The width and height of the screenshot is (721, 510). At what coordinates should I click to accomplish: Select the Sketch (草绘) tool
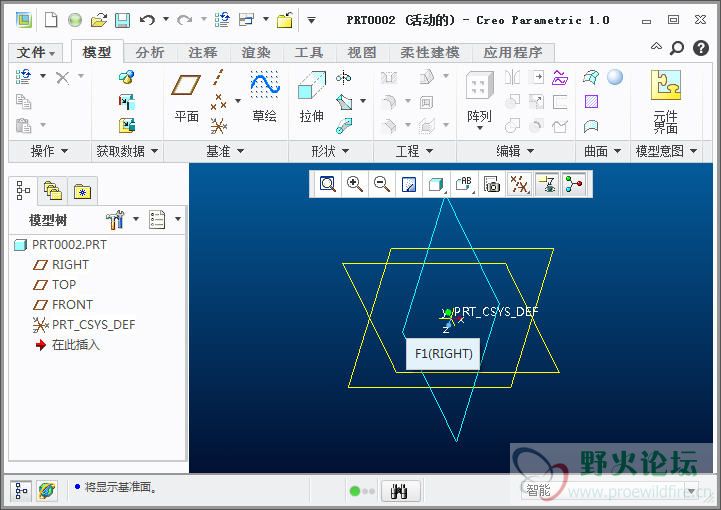pyautogui.click(x=264, y=97)
